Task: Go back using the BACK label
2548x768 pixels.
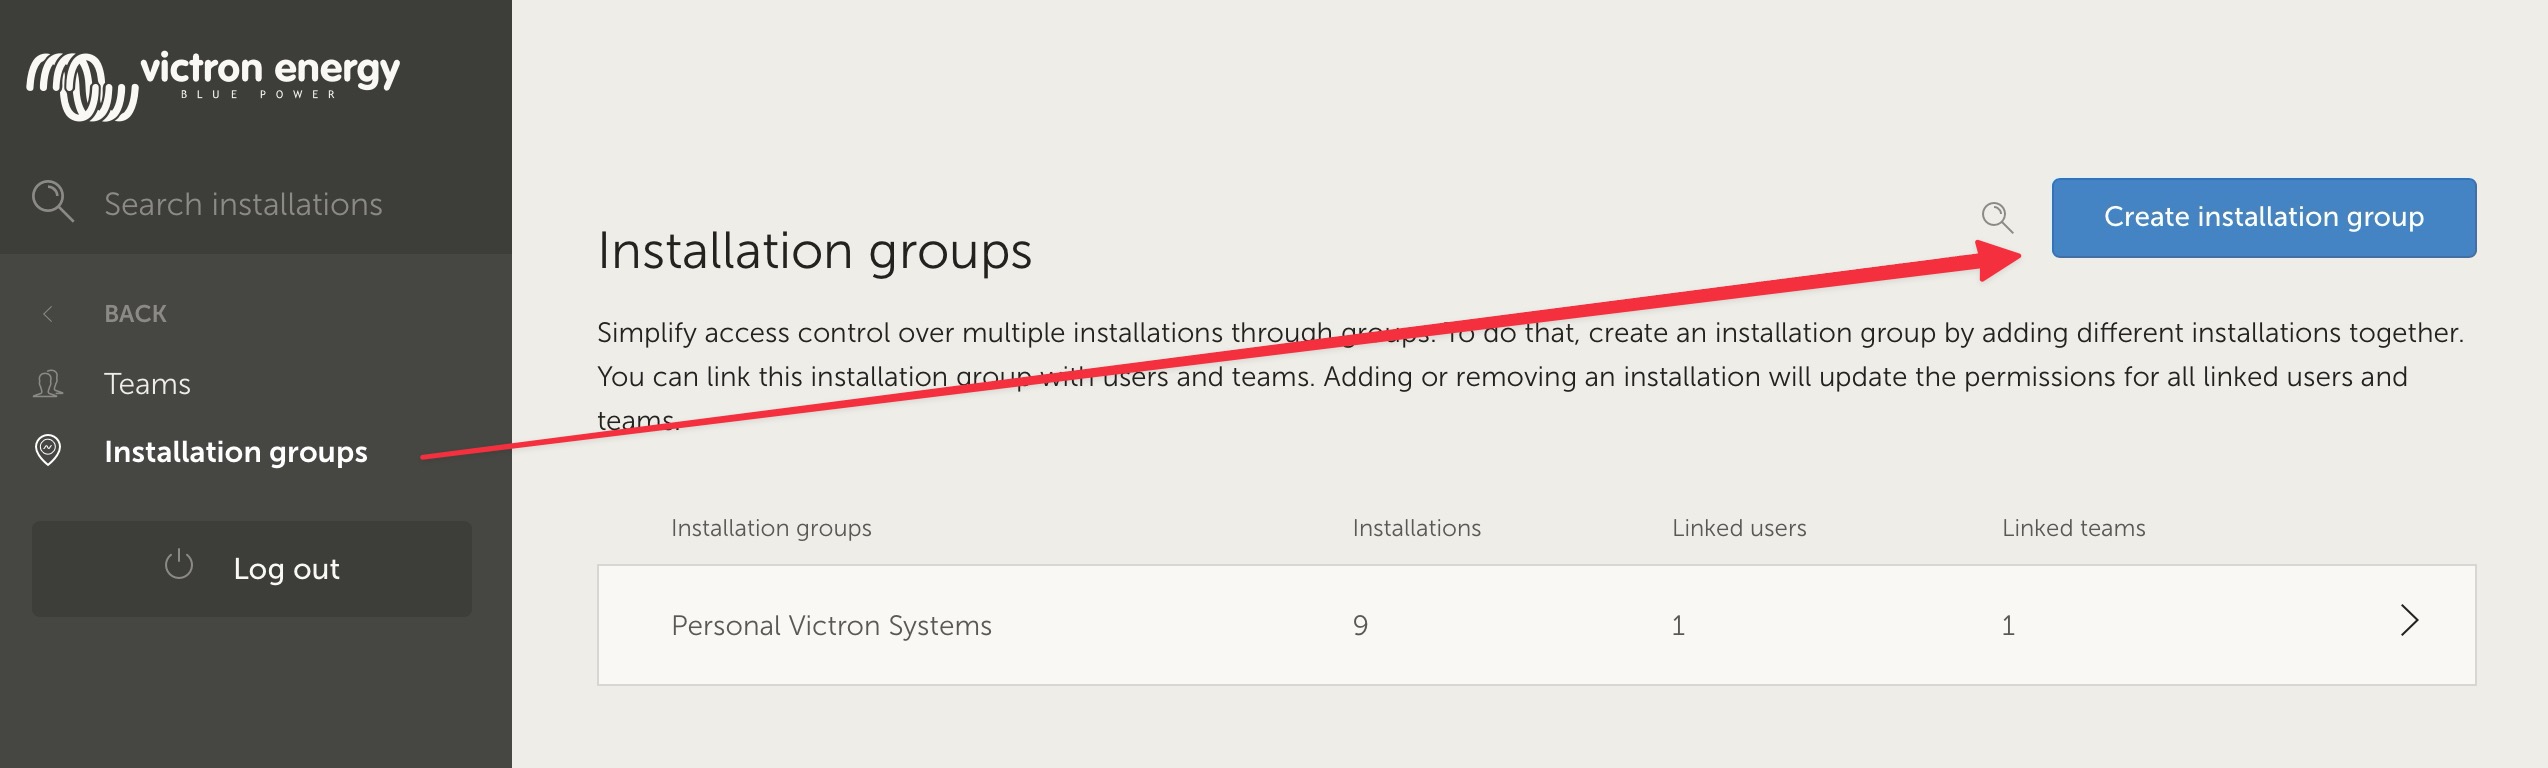Action: (x=135, y=314)
